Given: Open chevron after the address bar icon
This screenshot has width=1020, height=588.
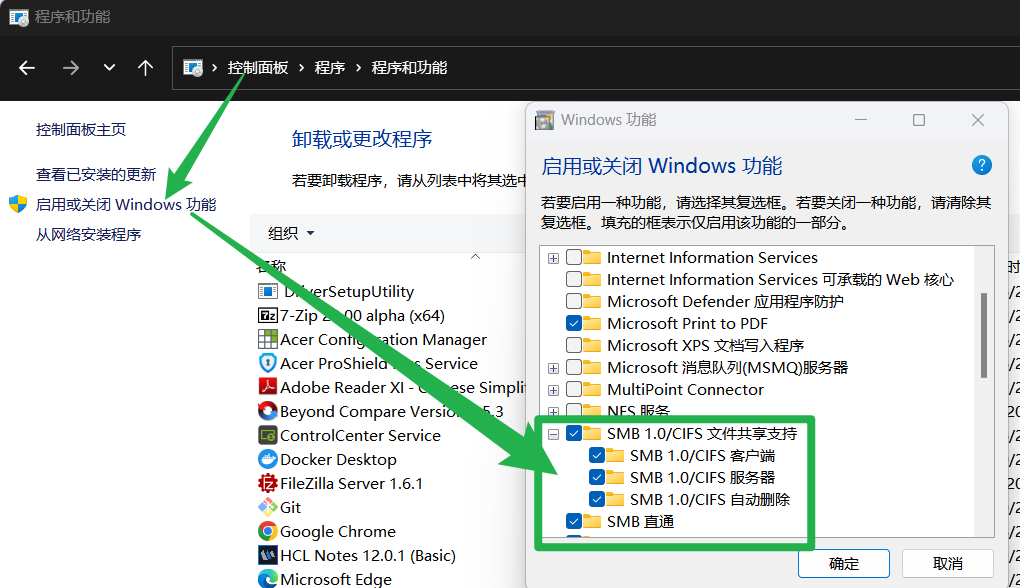Looking at the screenshot, I should [214, 68].
